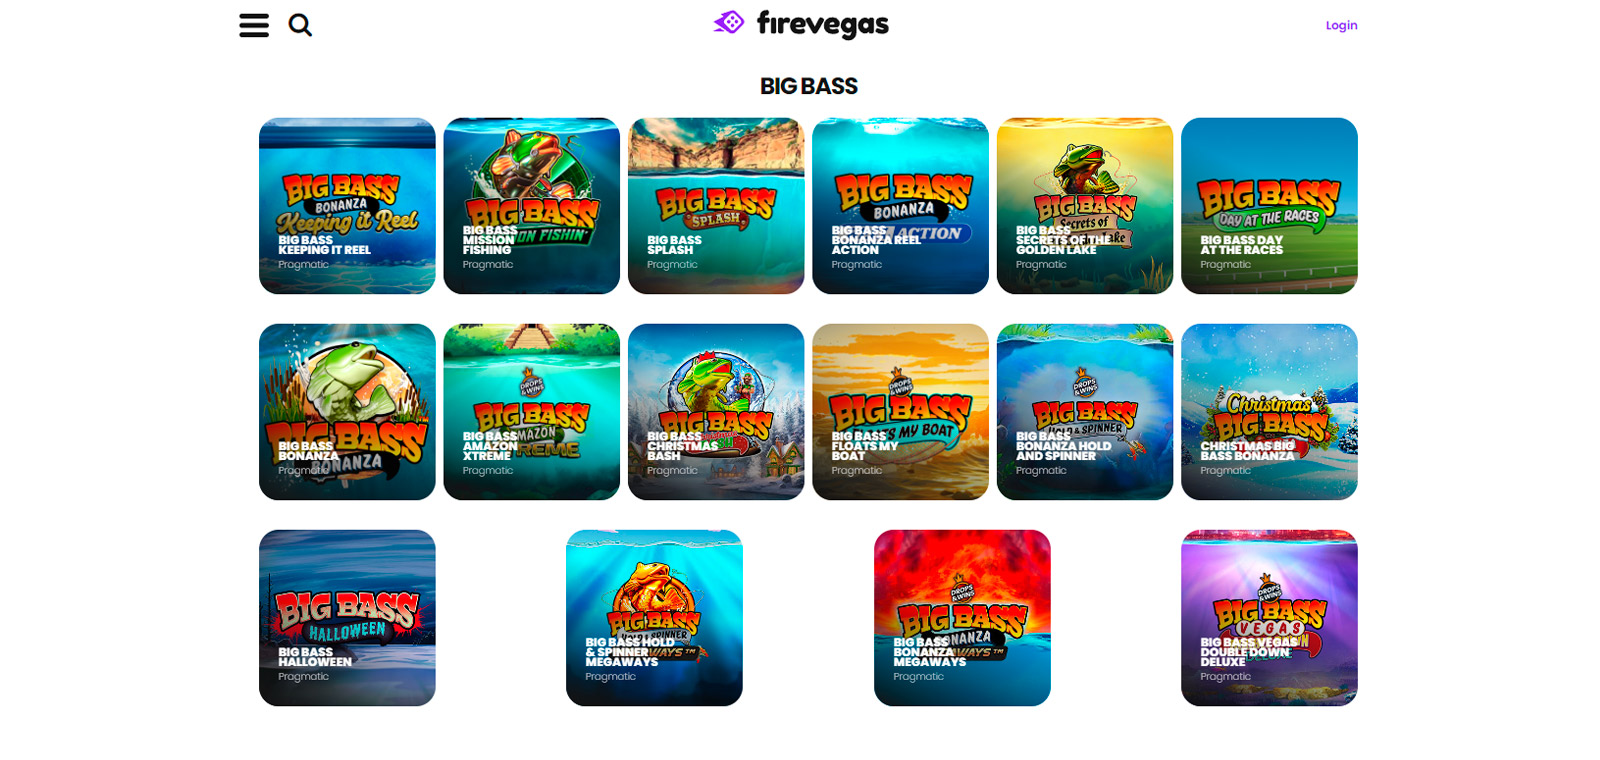This screenshot has width=1600, height=760.
Task: Click the Firevegas logo
Action: (x=801, y=24)
